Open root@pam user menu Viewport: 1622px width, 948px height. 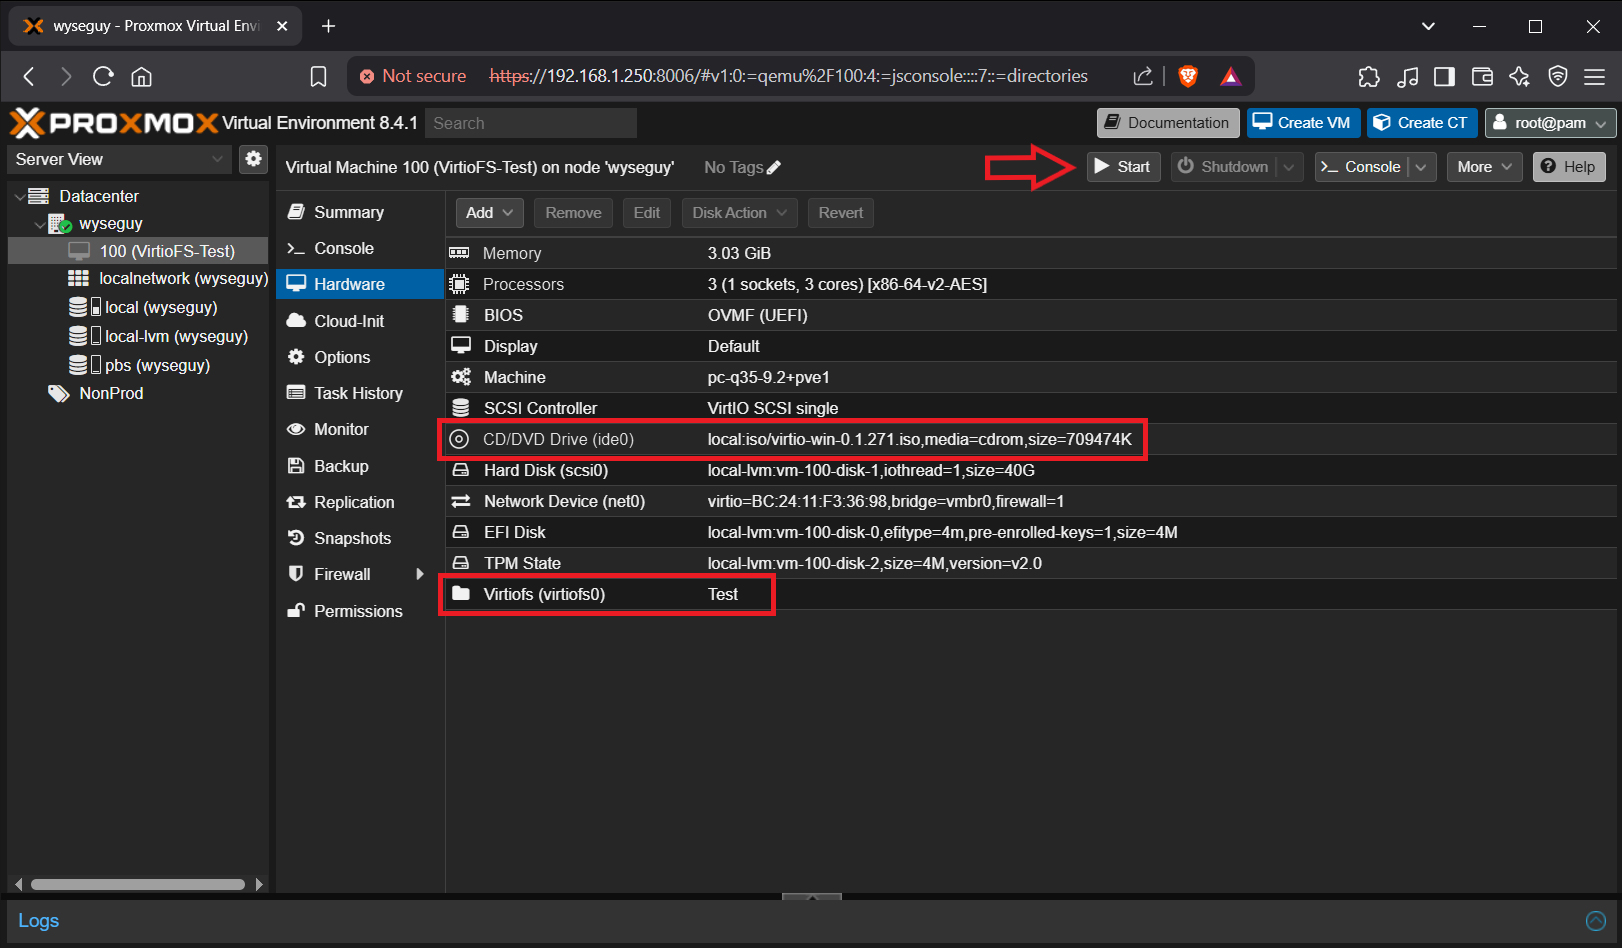click(x=1551, y=123)
